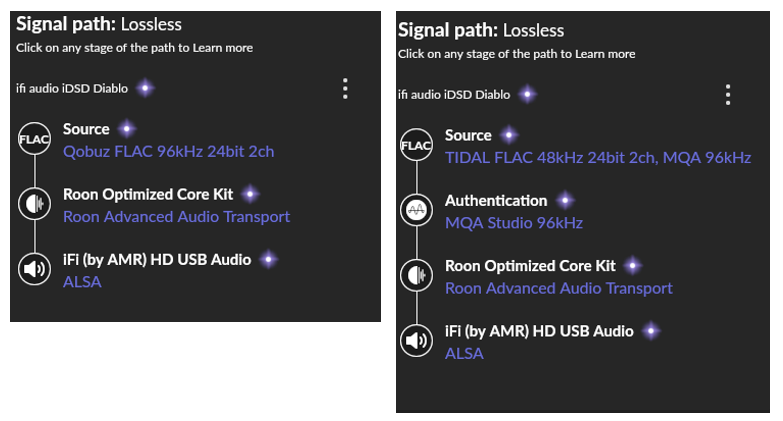The image size is (783, 421).
Task: Open the three-dot menu in the right signal path panel
Action: tap(728, 94)
